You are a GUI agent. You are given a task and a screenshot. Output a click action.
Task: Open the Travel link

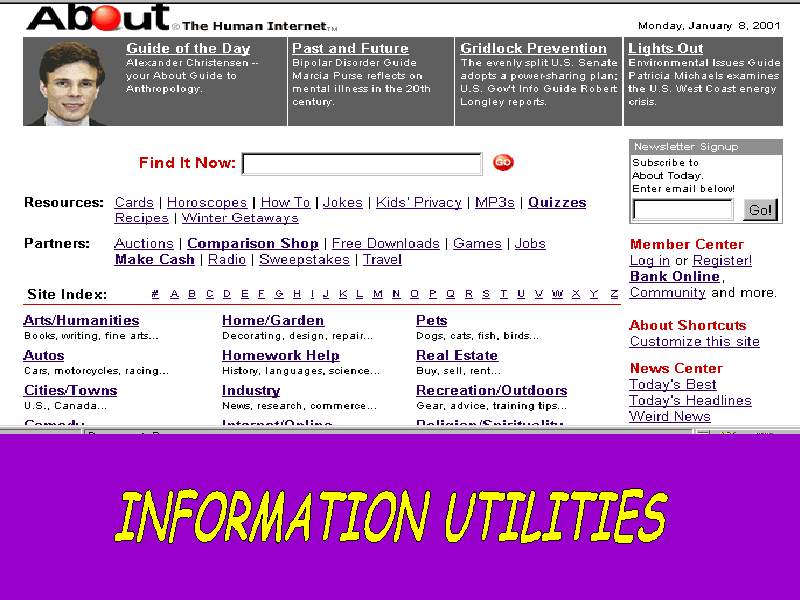tap(382, 260)
